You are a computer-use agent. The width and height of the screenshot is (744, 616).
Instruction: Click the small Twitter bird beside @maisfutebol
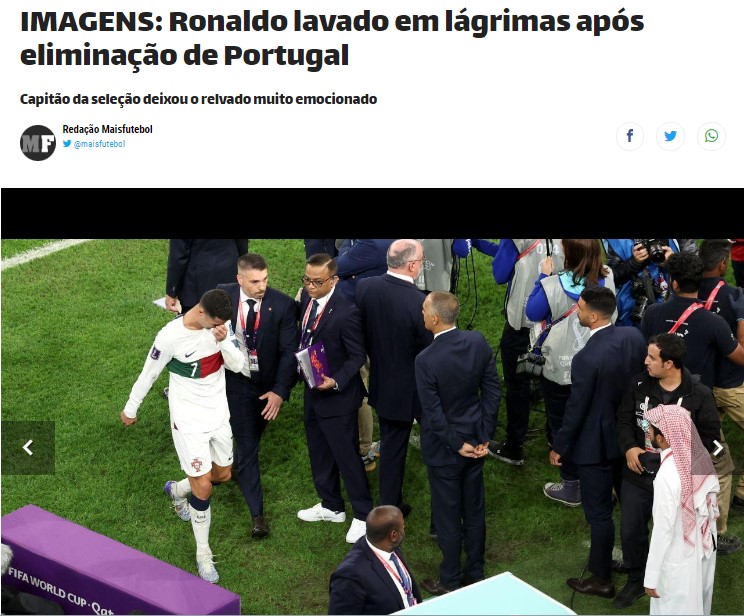[x=67, y=143]
